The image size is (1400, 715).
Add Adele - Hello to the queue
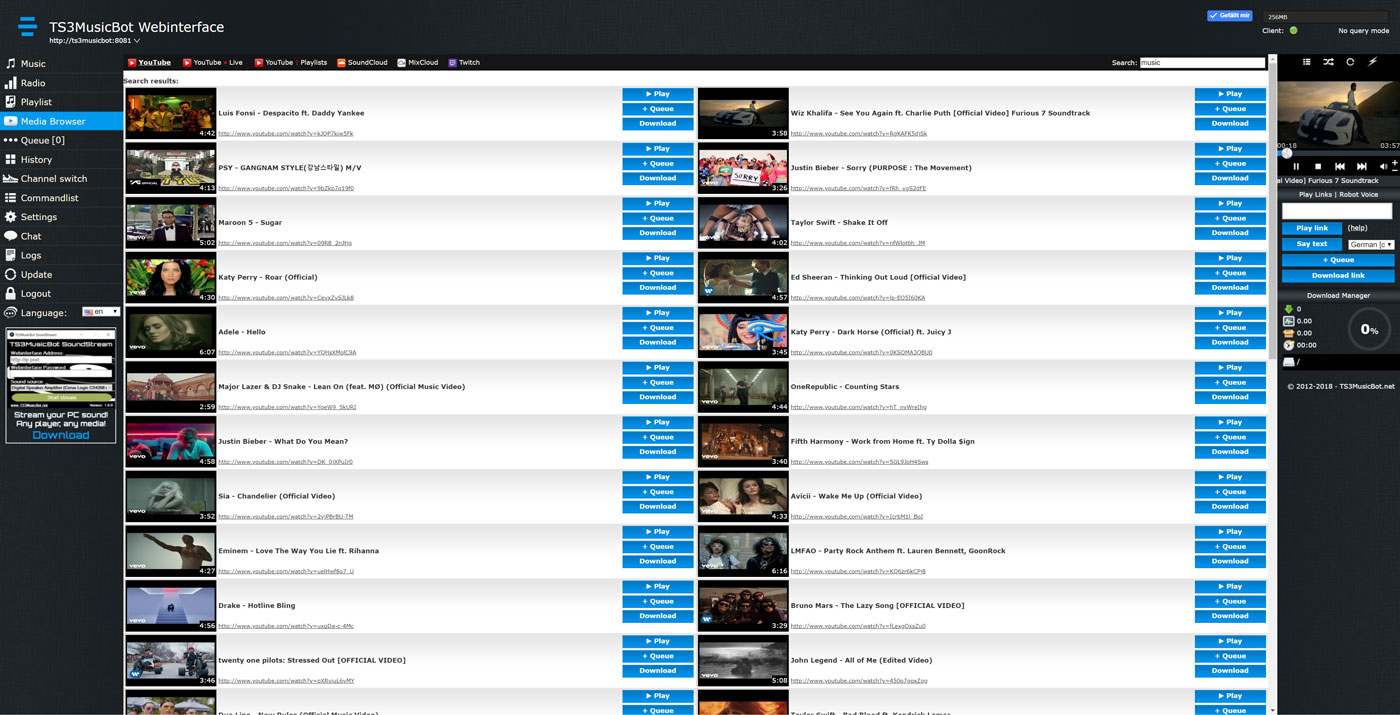click(657, 328)
